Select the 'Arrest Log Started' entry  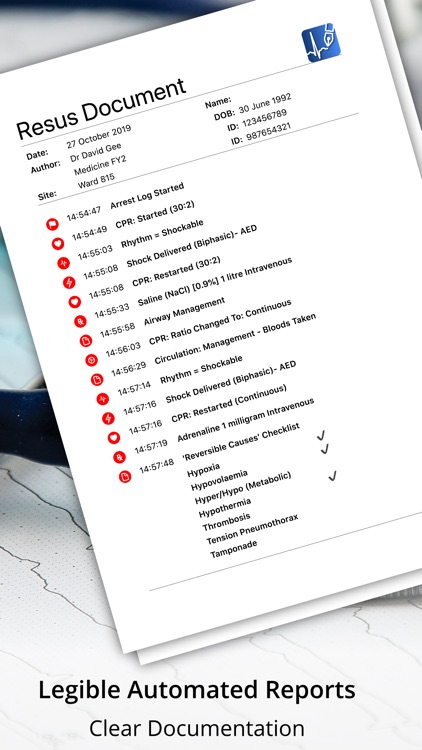pos(147,196)
